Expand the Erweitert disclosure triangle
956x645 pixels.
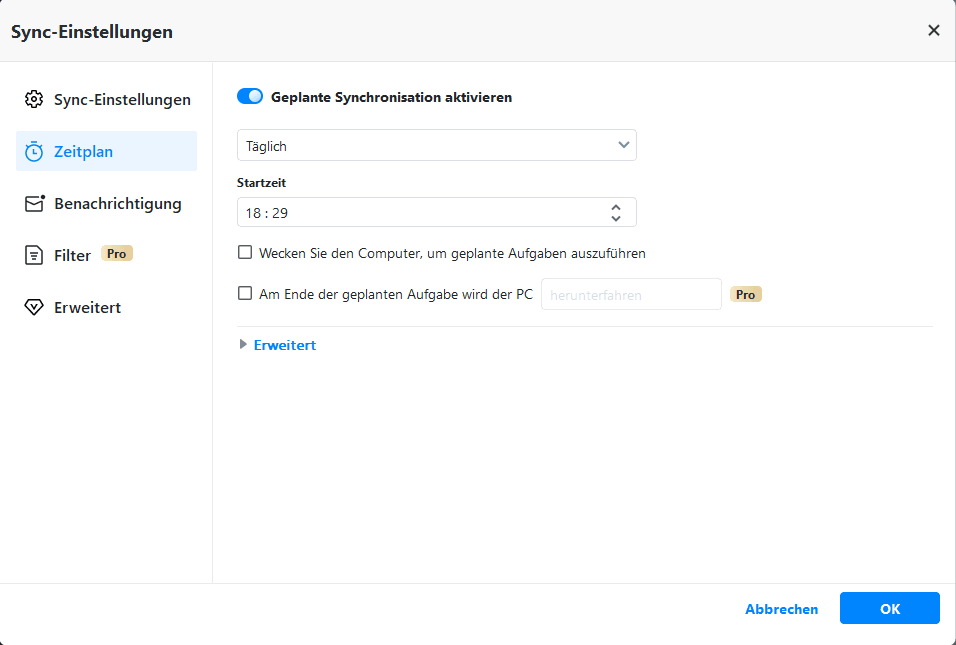(x=243, y=345)
